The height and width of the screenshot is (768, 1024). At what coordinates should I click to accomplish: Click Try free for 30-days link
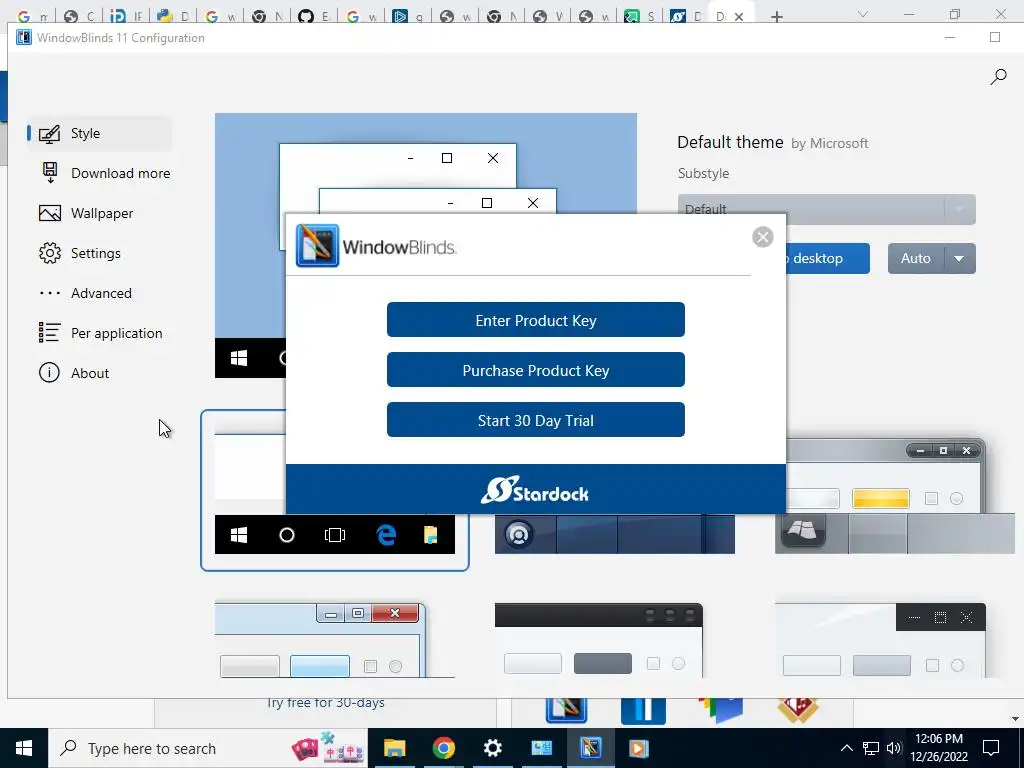click(325, 703)
